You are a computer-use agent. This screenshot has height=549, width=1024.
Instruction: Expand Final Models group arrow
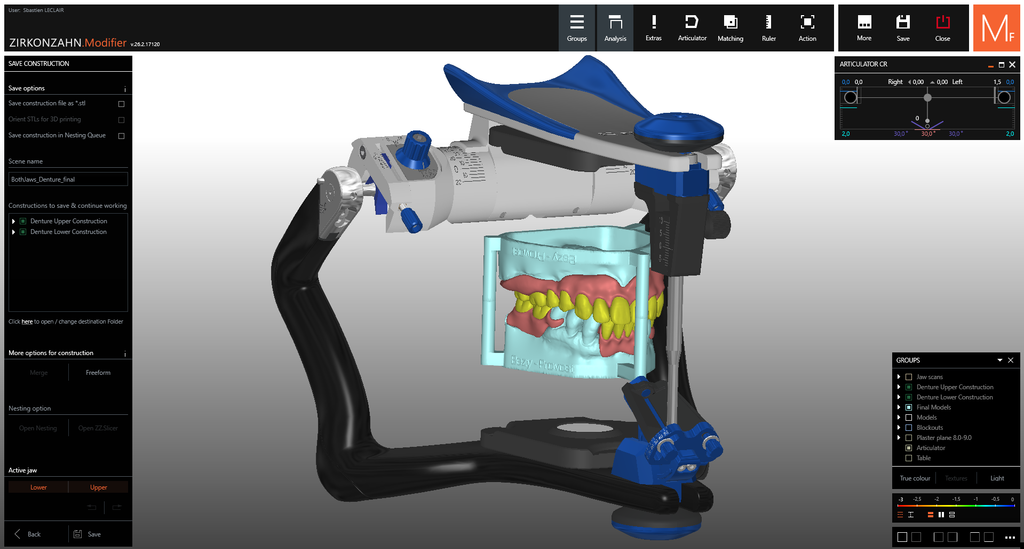tap(899, 407)
